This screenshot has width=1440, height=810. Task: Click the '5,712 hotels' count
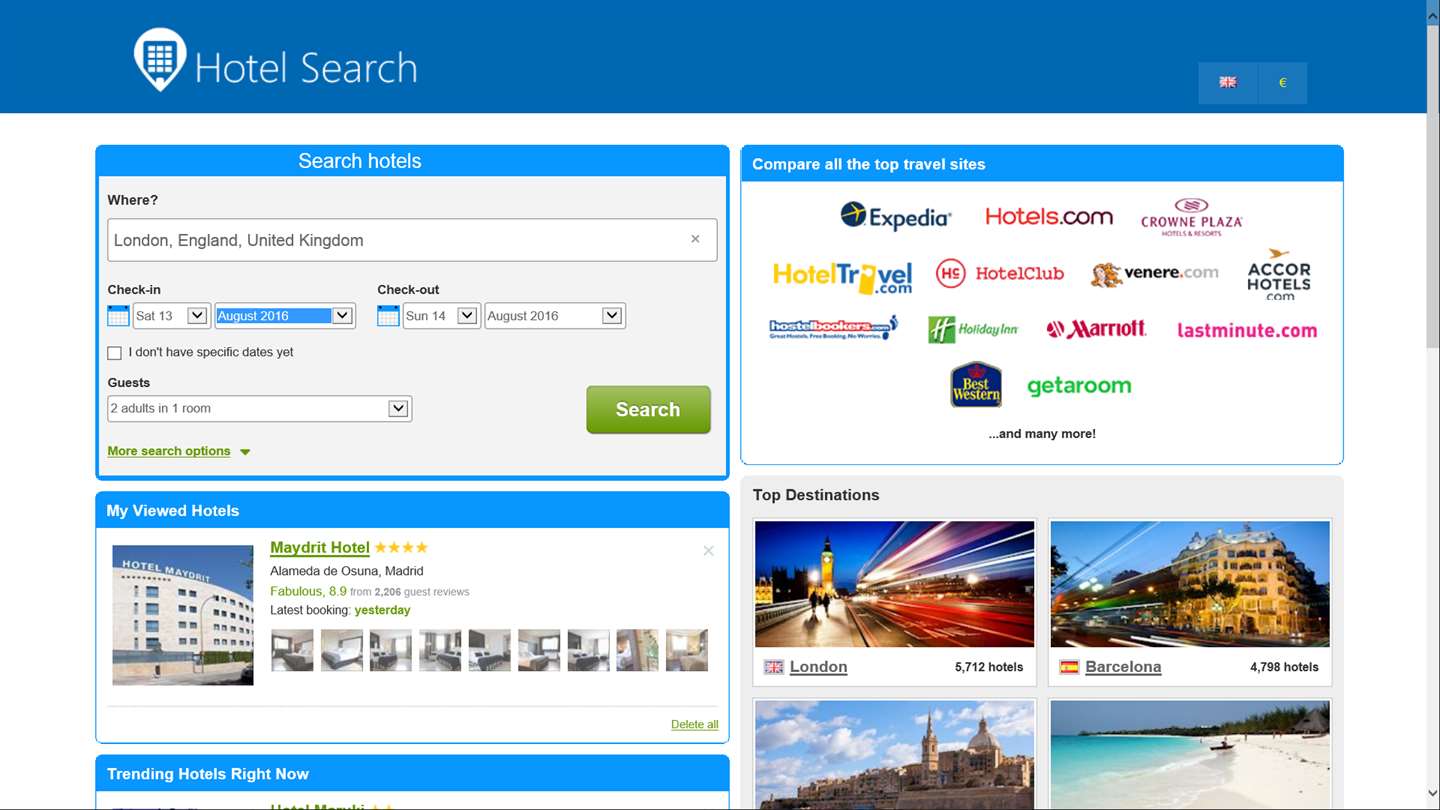click(x=989, y=667)
